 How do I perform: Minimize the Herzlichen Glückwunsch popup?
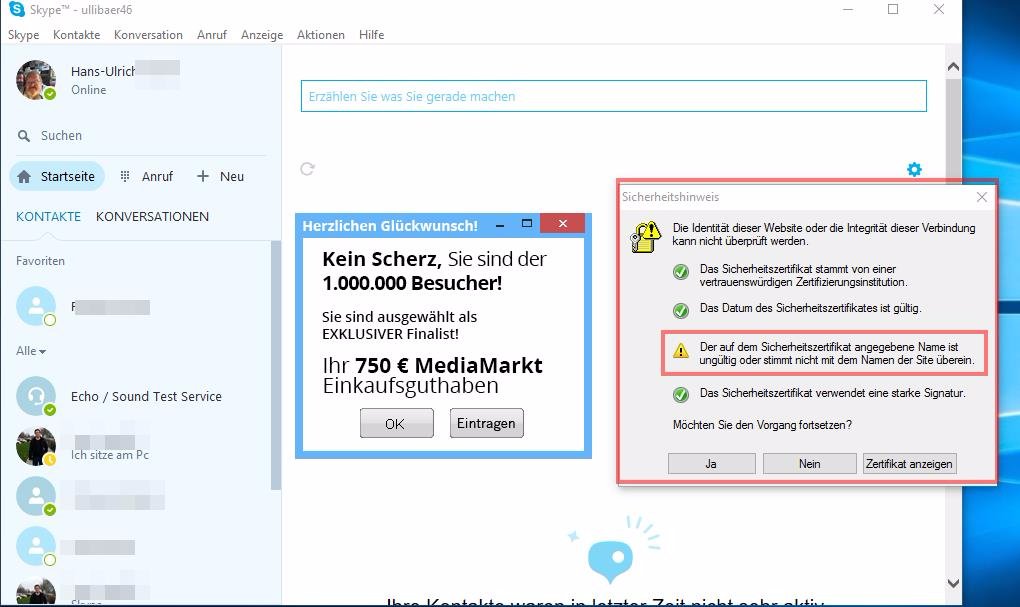(x=500, y=224)
